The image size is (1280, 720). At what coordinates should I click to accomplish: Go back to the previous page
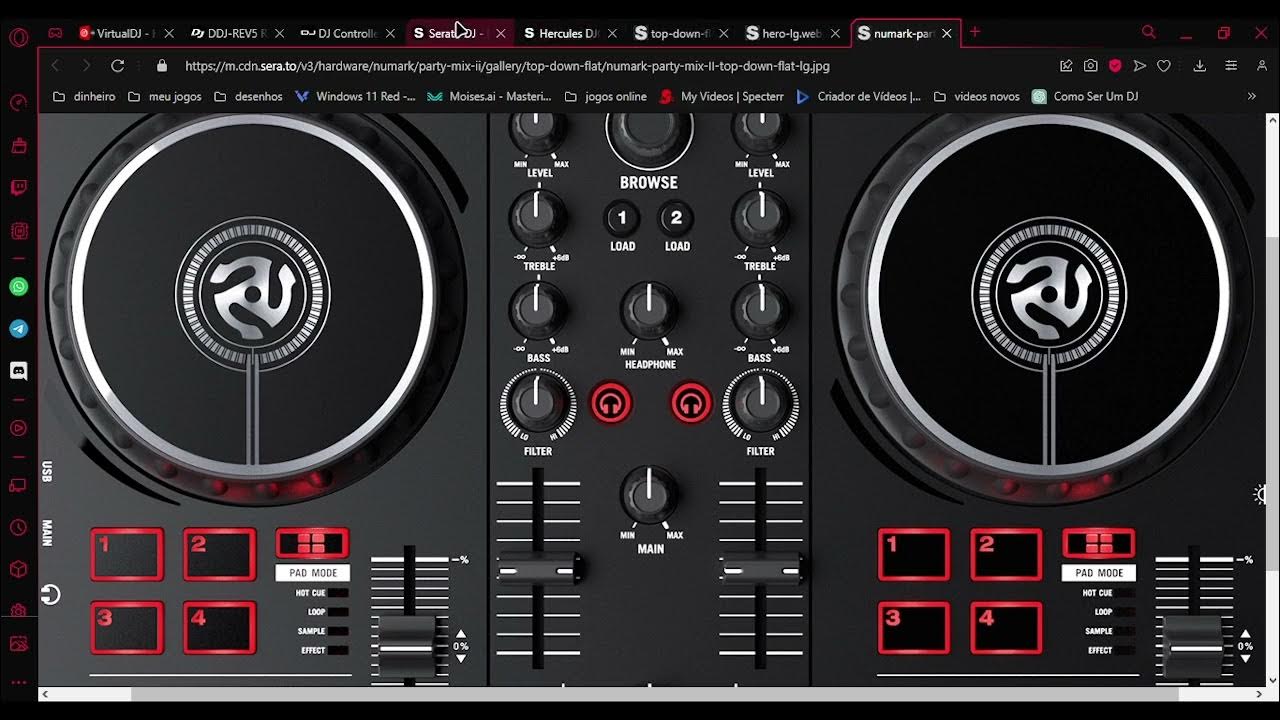click(55, 66)
